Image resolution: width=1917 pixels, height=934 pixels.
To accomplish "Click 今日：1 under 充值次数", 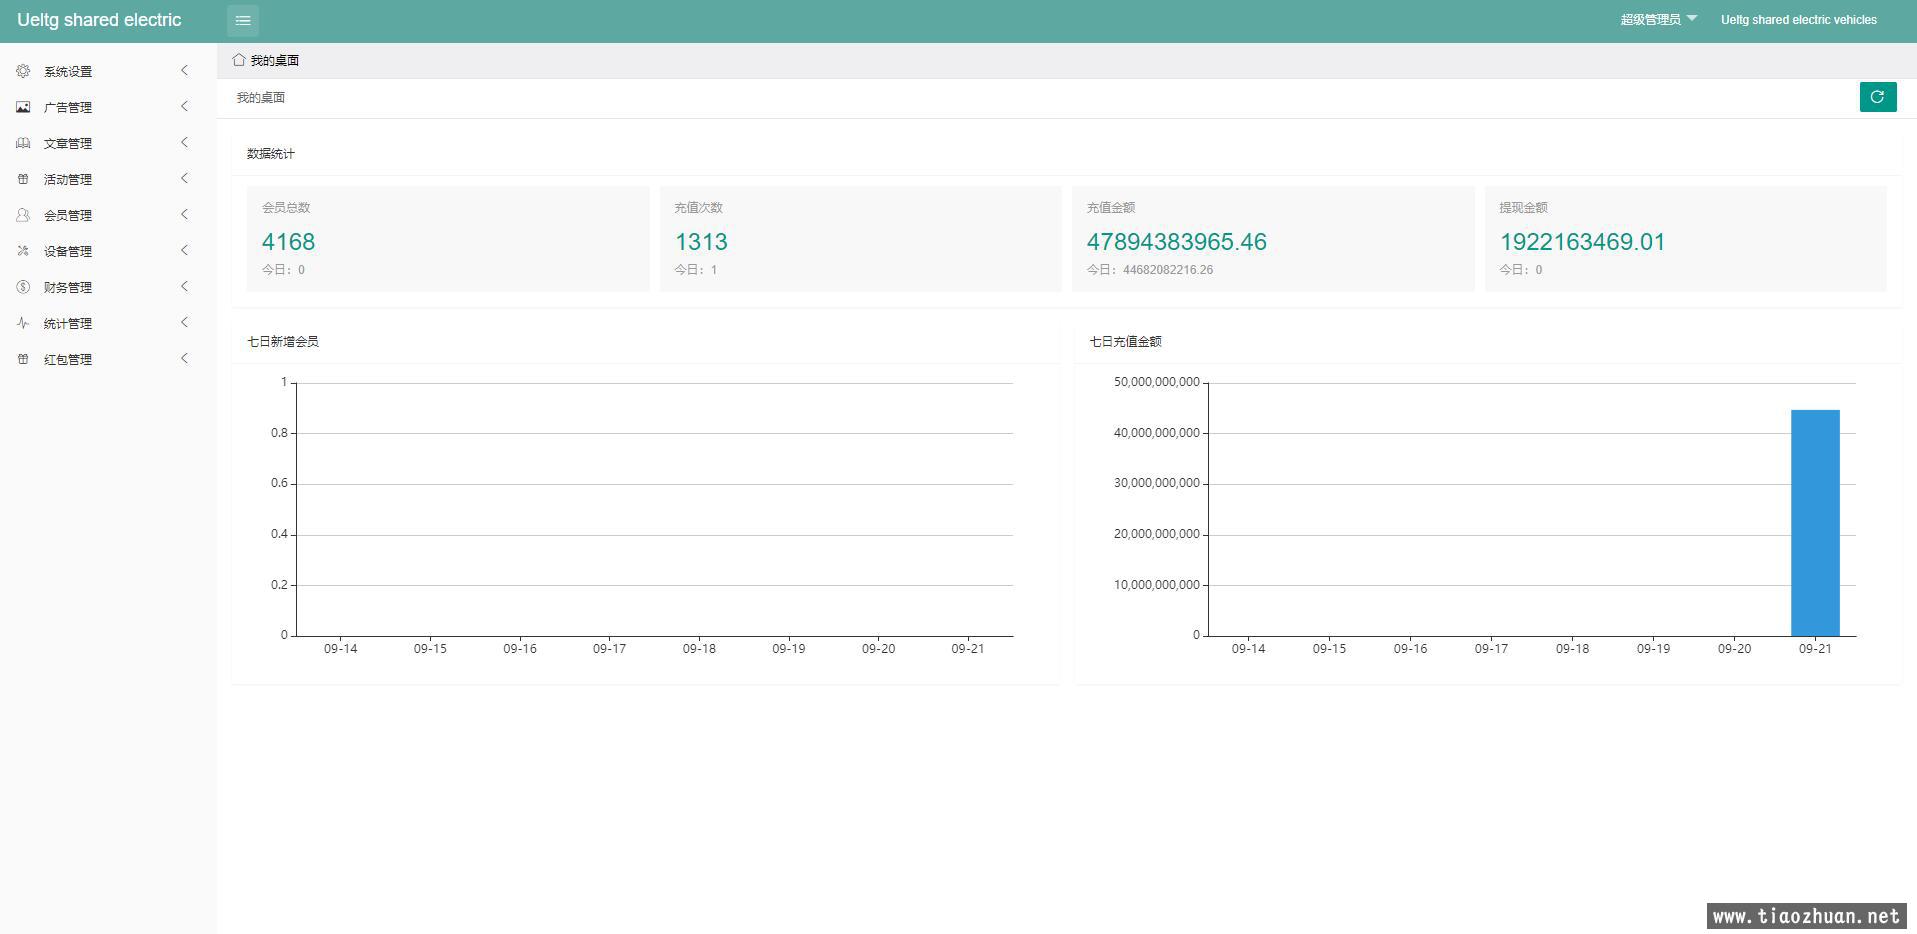I will [696, 270].
